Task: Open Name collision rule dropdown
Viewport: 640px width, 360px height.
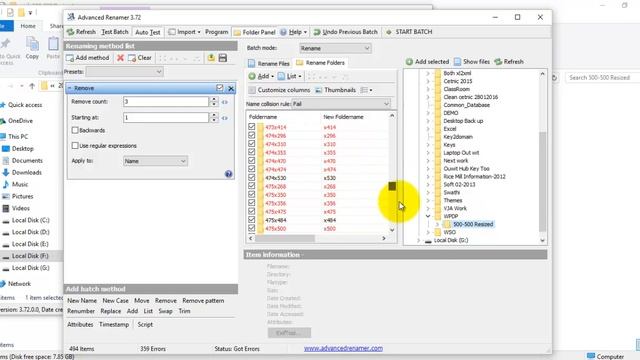Action: point(341,104)
